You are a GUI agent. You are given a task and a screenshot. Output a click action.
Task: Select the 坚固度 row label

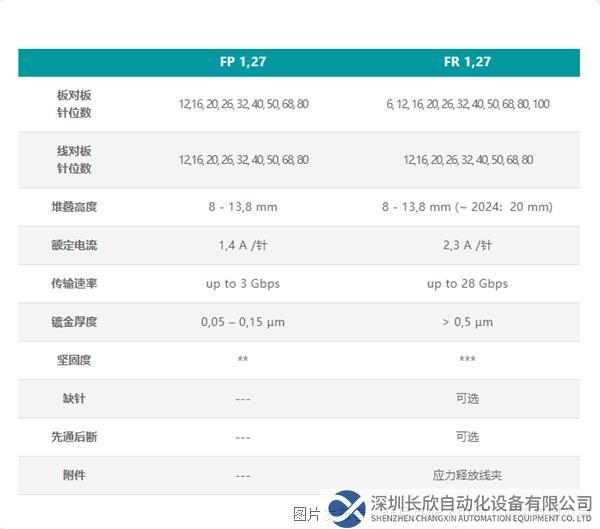(x=74, y=360)
